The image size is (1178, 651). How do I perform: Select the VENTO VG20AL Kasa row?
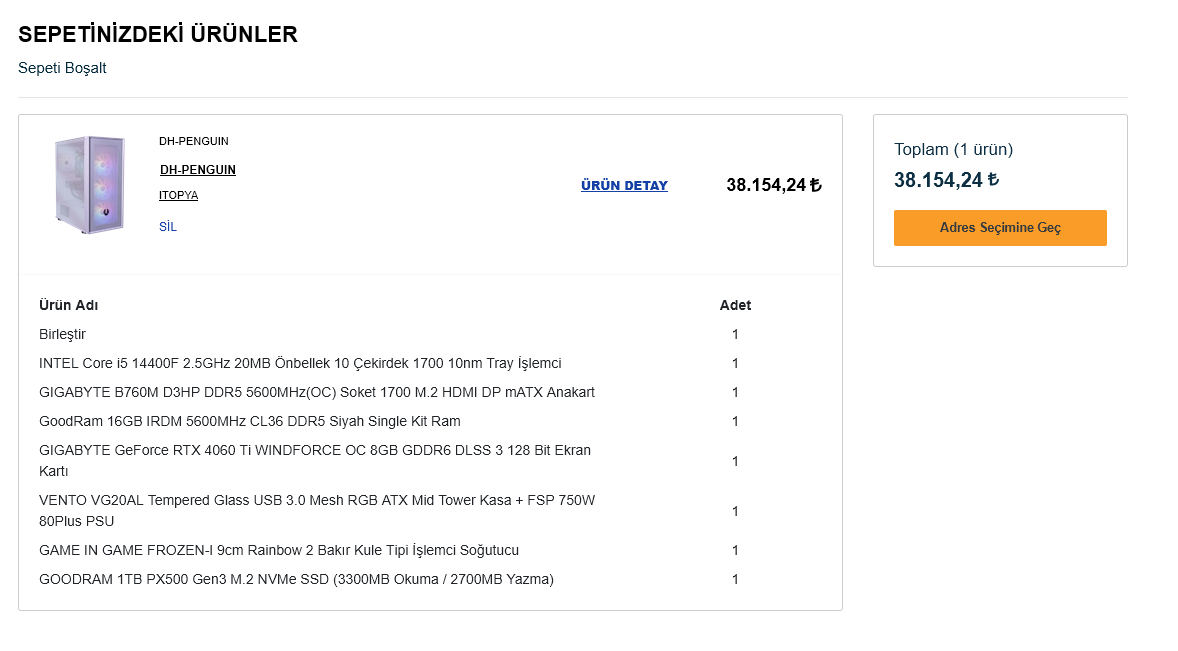pyautogui.click(x=430, y=511)
